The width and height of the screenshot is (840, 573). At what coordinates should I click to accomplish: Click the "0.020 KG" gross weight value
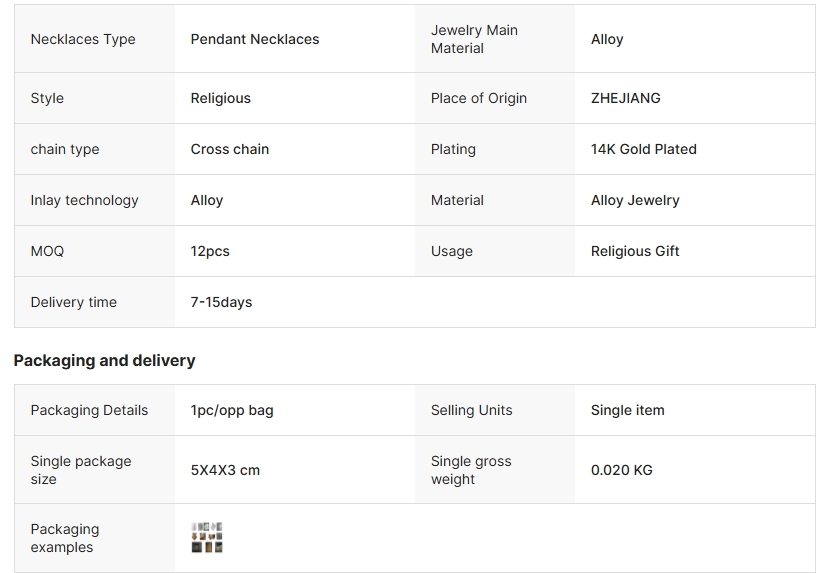[622, 470]
